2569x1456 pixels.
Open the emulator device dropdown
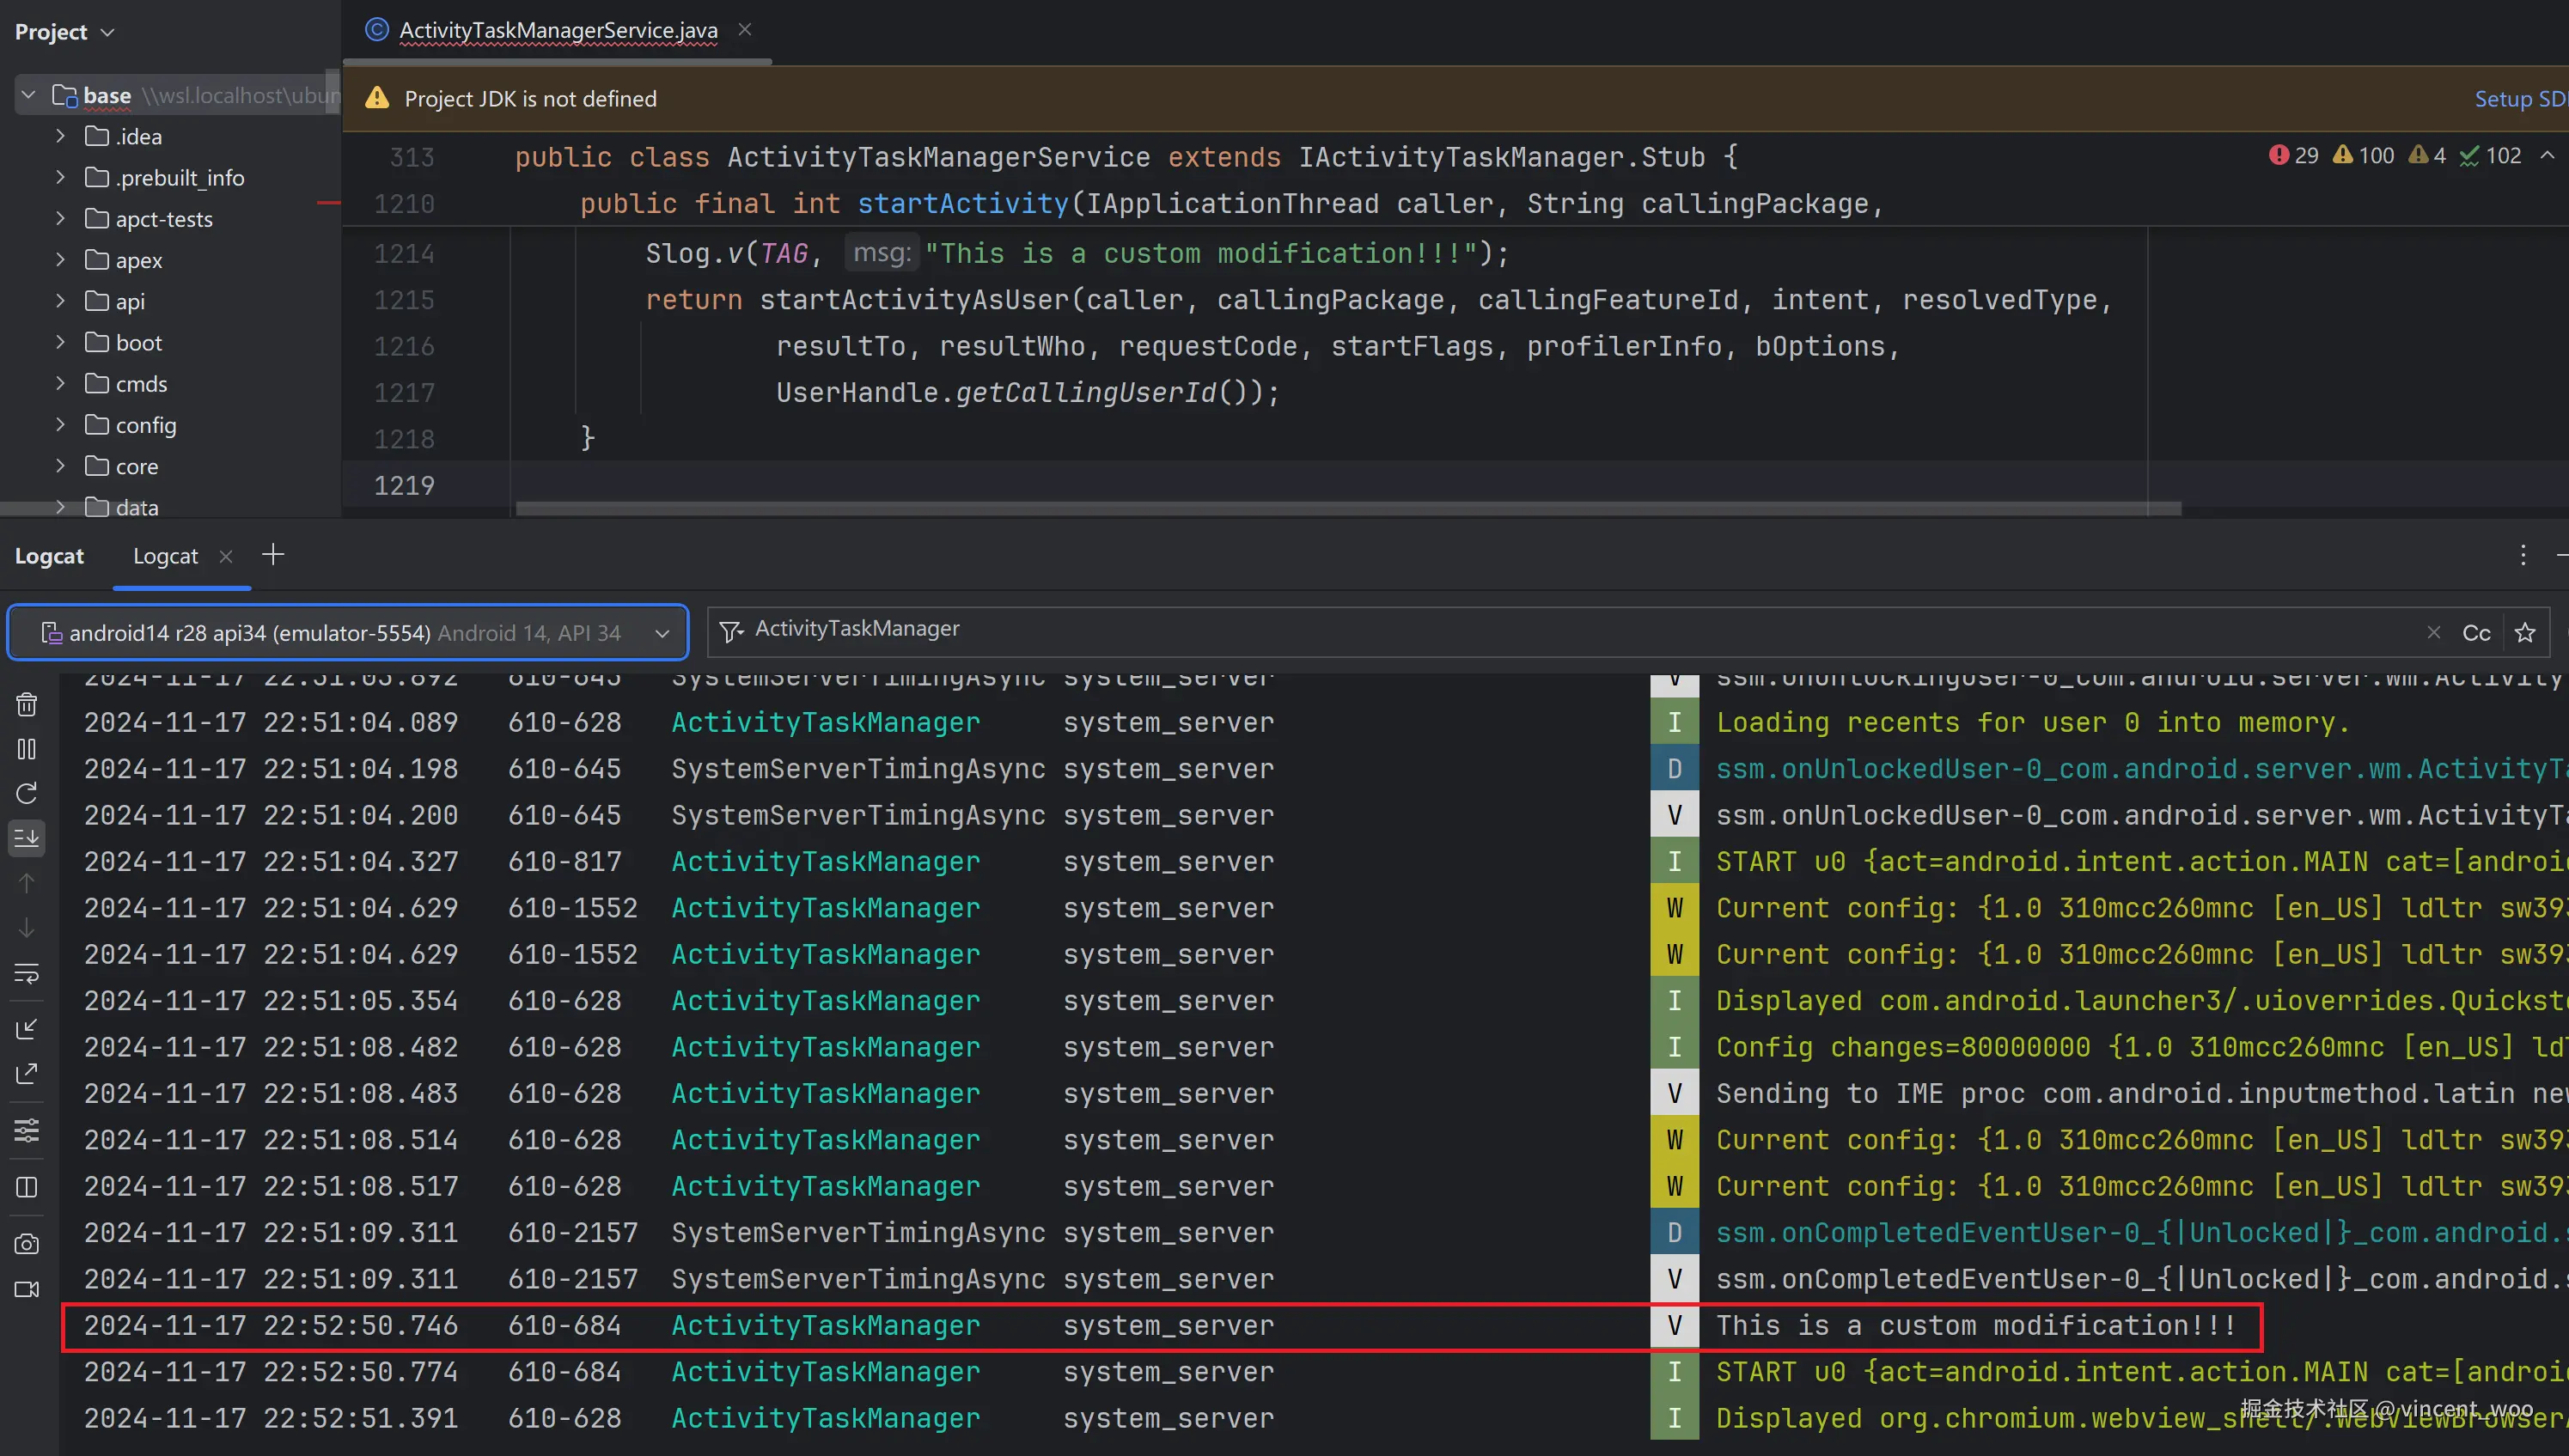coord(348,633)
